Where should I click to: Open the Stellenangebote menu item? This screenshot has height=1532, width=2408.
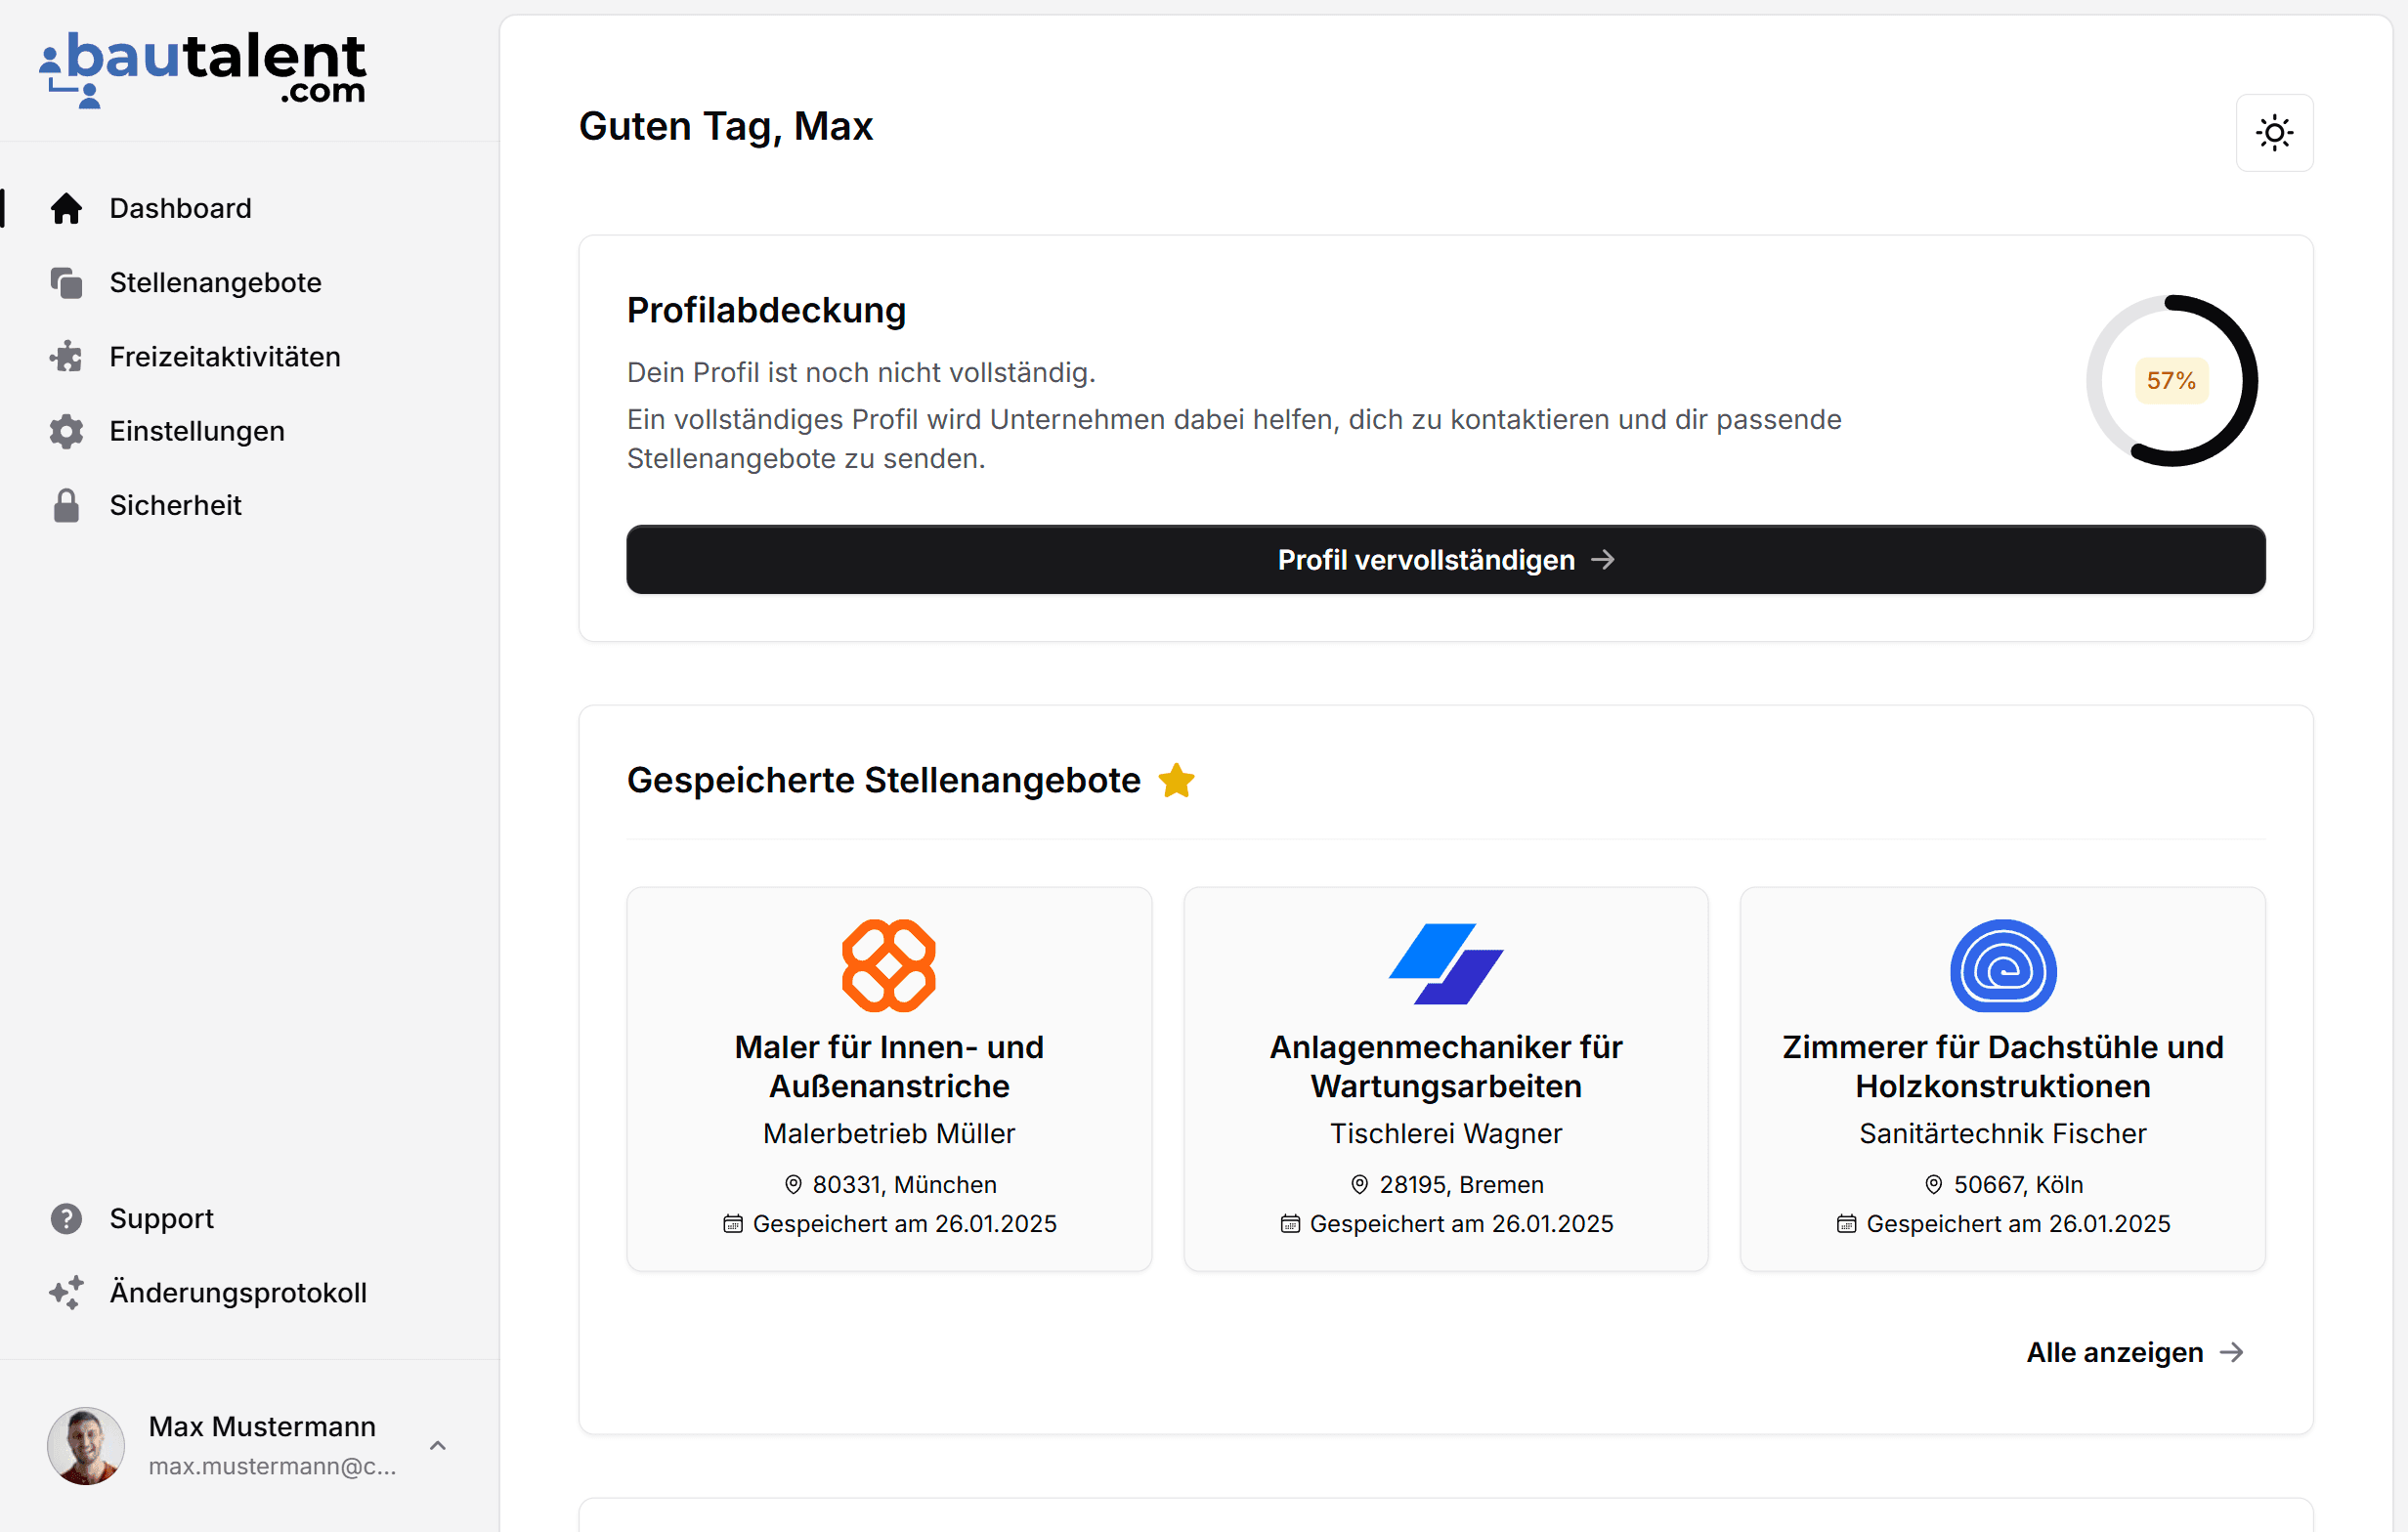coord(215,283)
